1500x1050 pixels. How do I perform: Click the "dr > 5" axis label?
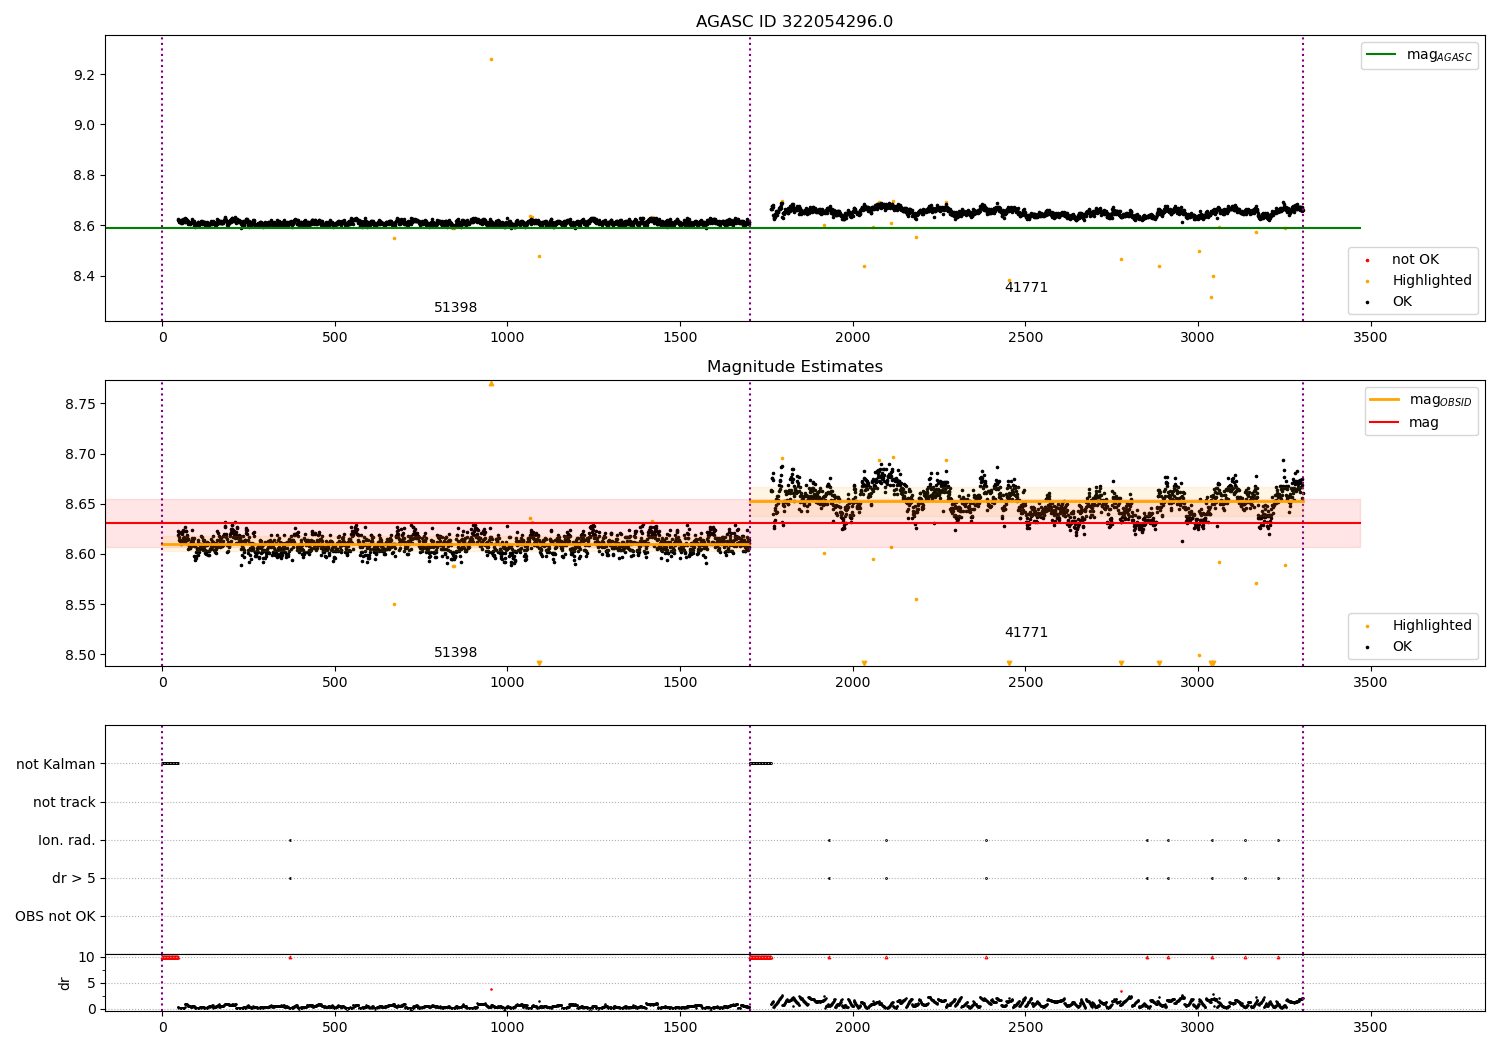click(x=74, y=878)
